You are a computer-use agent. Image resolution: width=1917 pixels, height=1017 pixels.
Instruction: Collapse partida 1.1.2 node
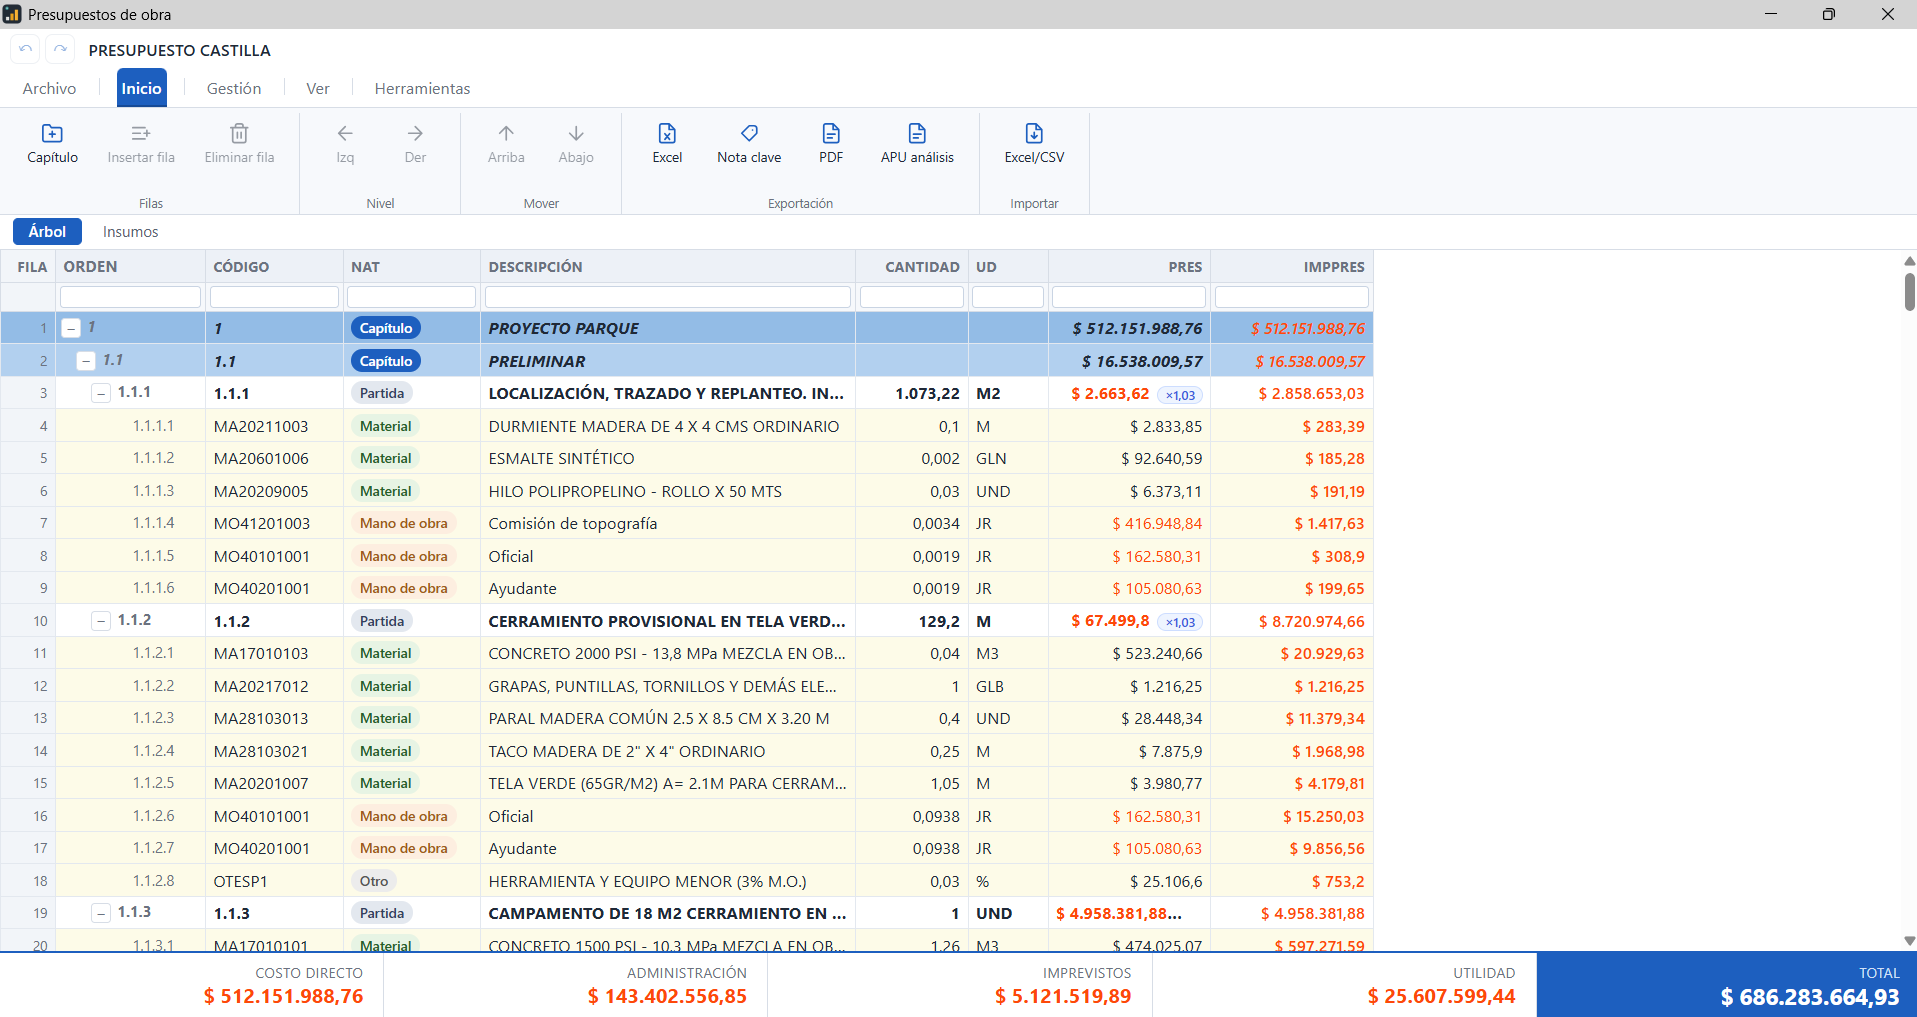click(x=101, y=621)
